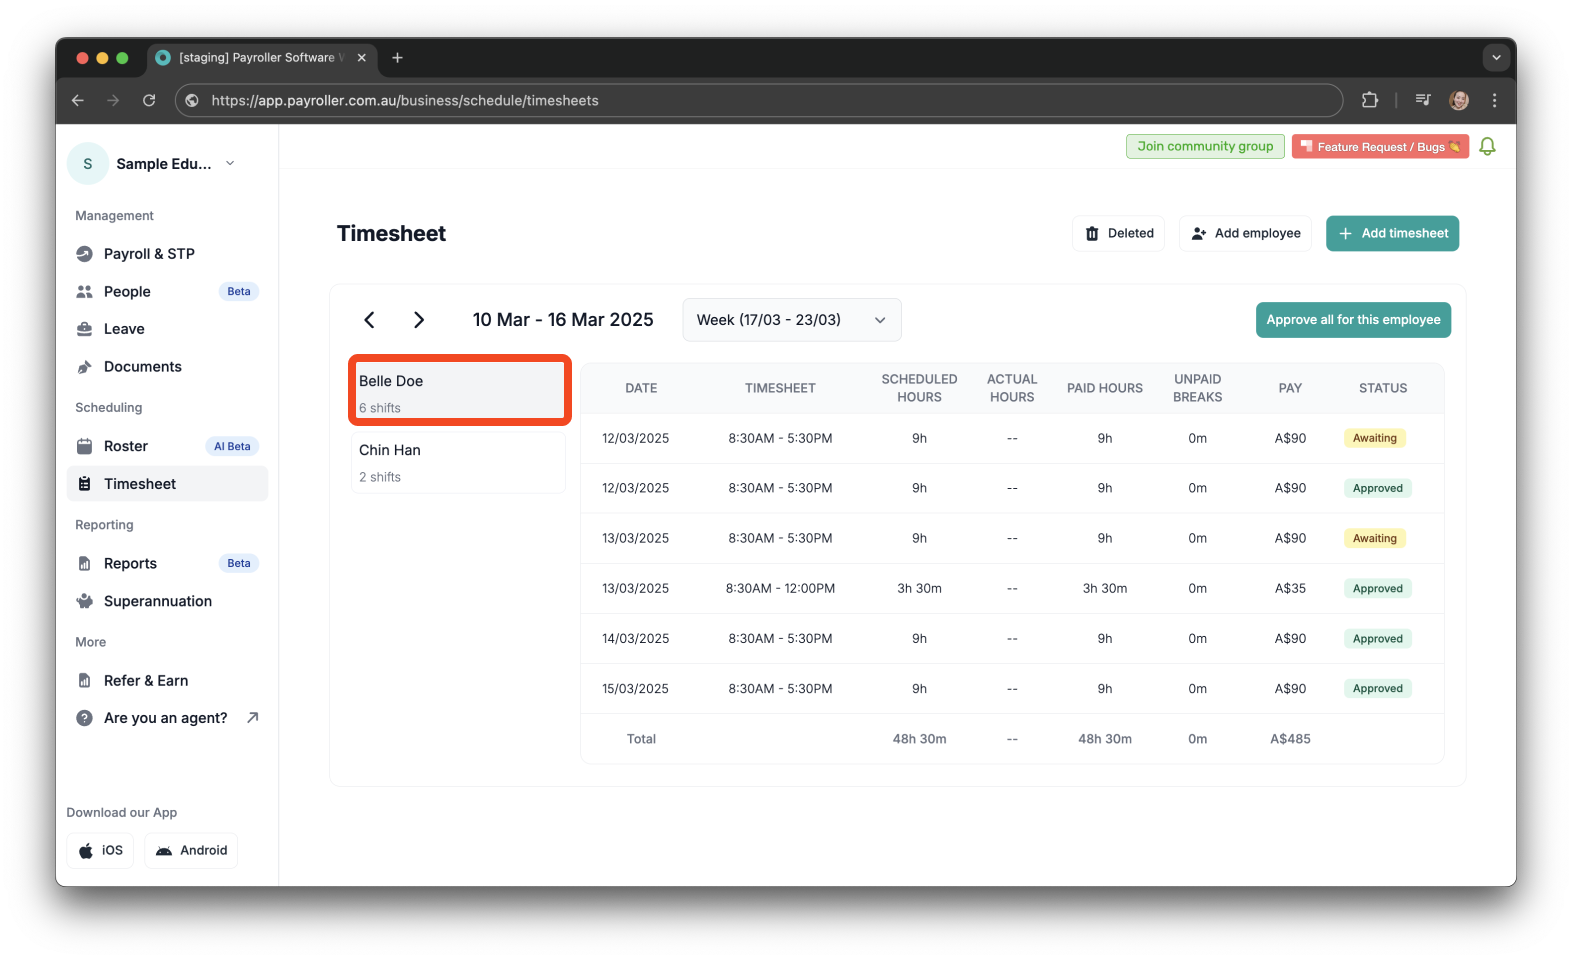The width and height of the screenshot is (1573, 960).
Task: Click the Payroll & STP sidebar icon
Action: [85, 254]
